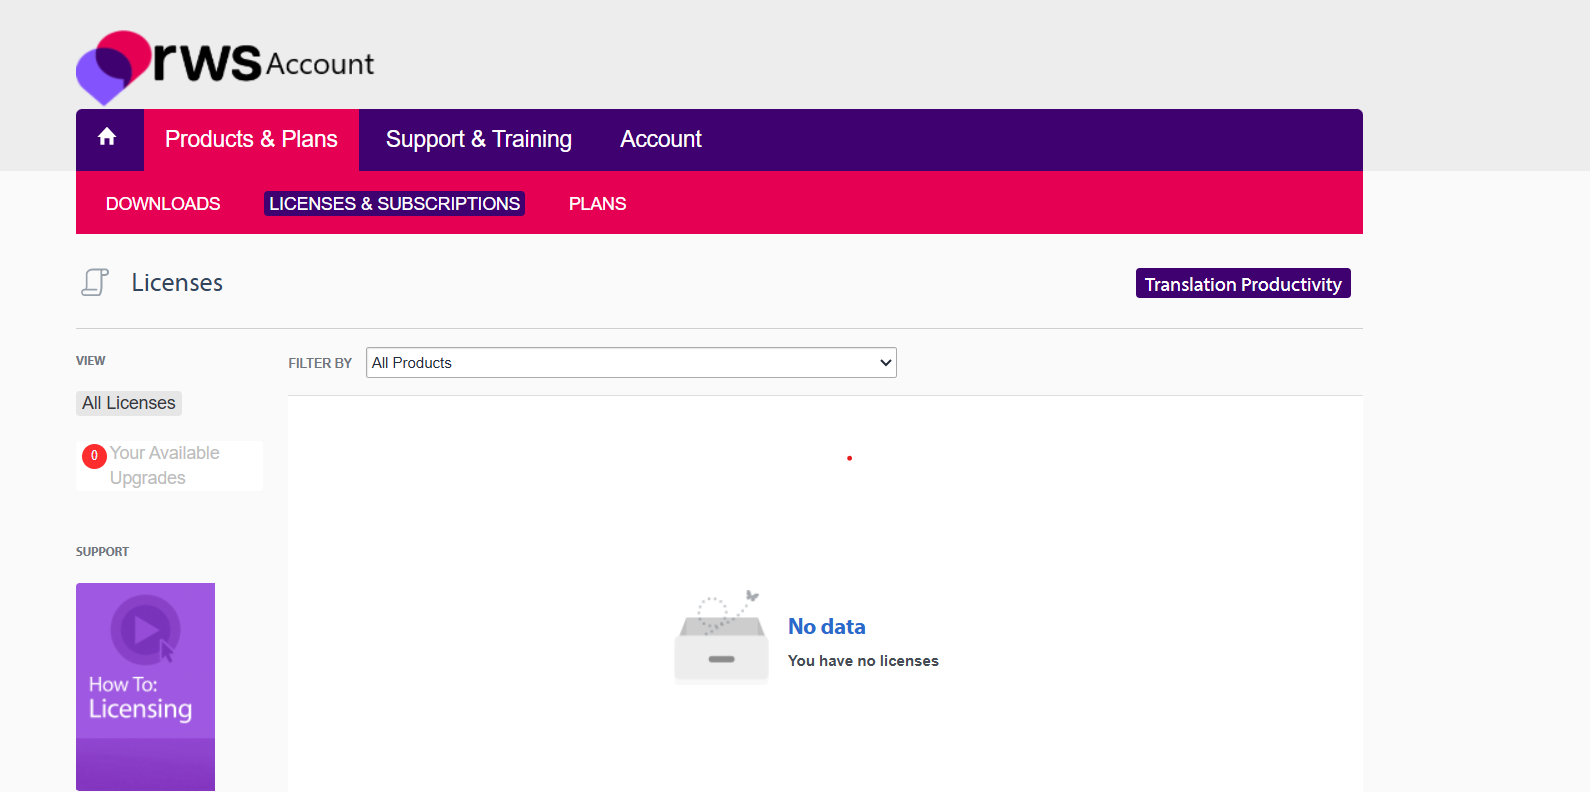Click the Licenses scroll icon
Image resolution: width=1590 pixels, height=792 pixels.
(95, 282)
